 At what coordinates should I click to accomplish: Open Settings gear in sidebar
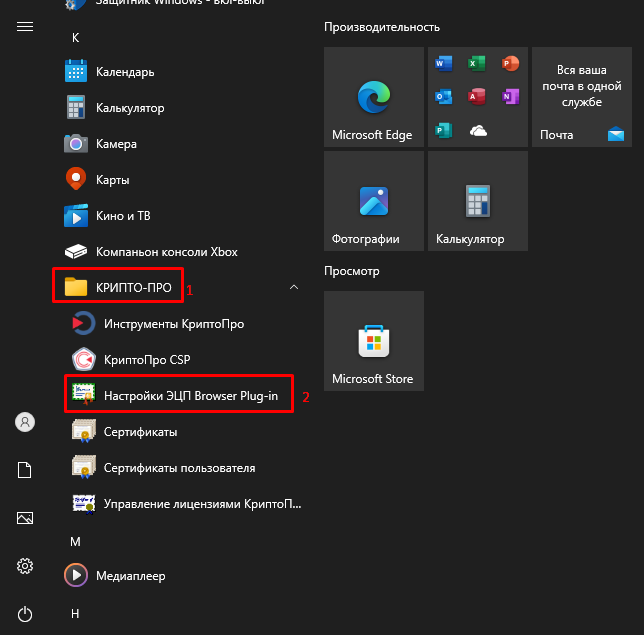click(x=25, y=566)
